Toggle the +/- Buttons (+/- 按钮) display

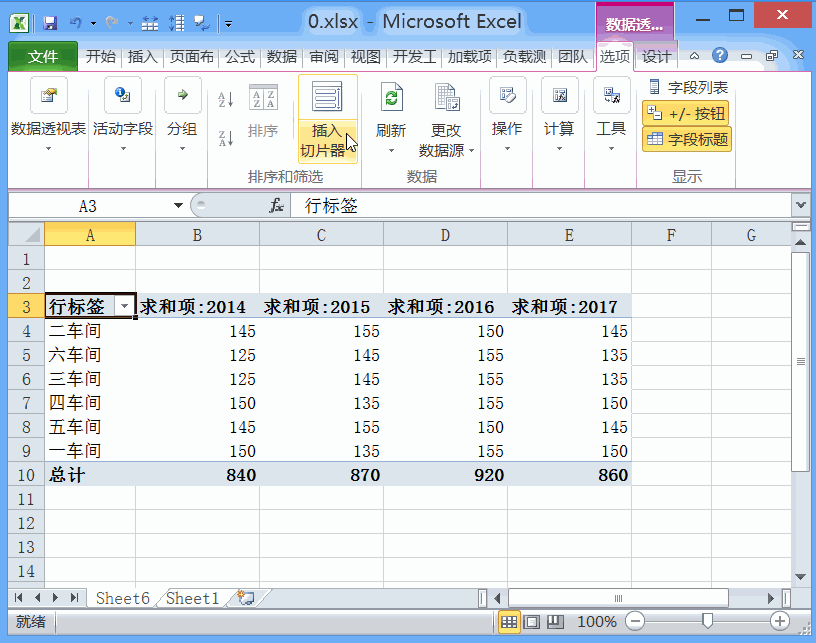click(x=684, y=111)
